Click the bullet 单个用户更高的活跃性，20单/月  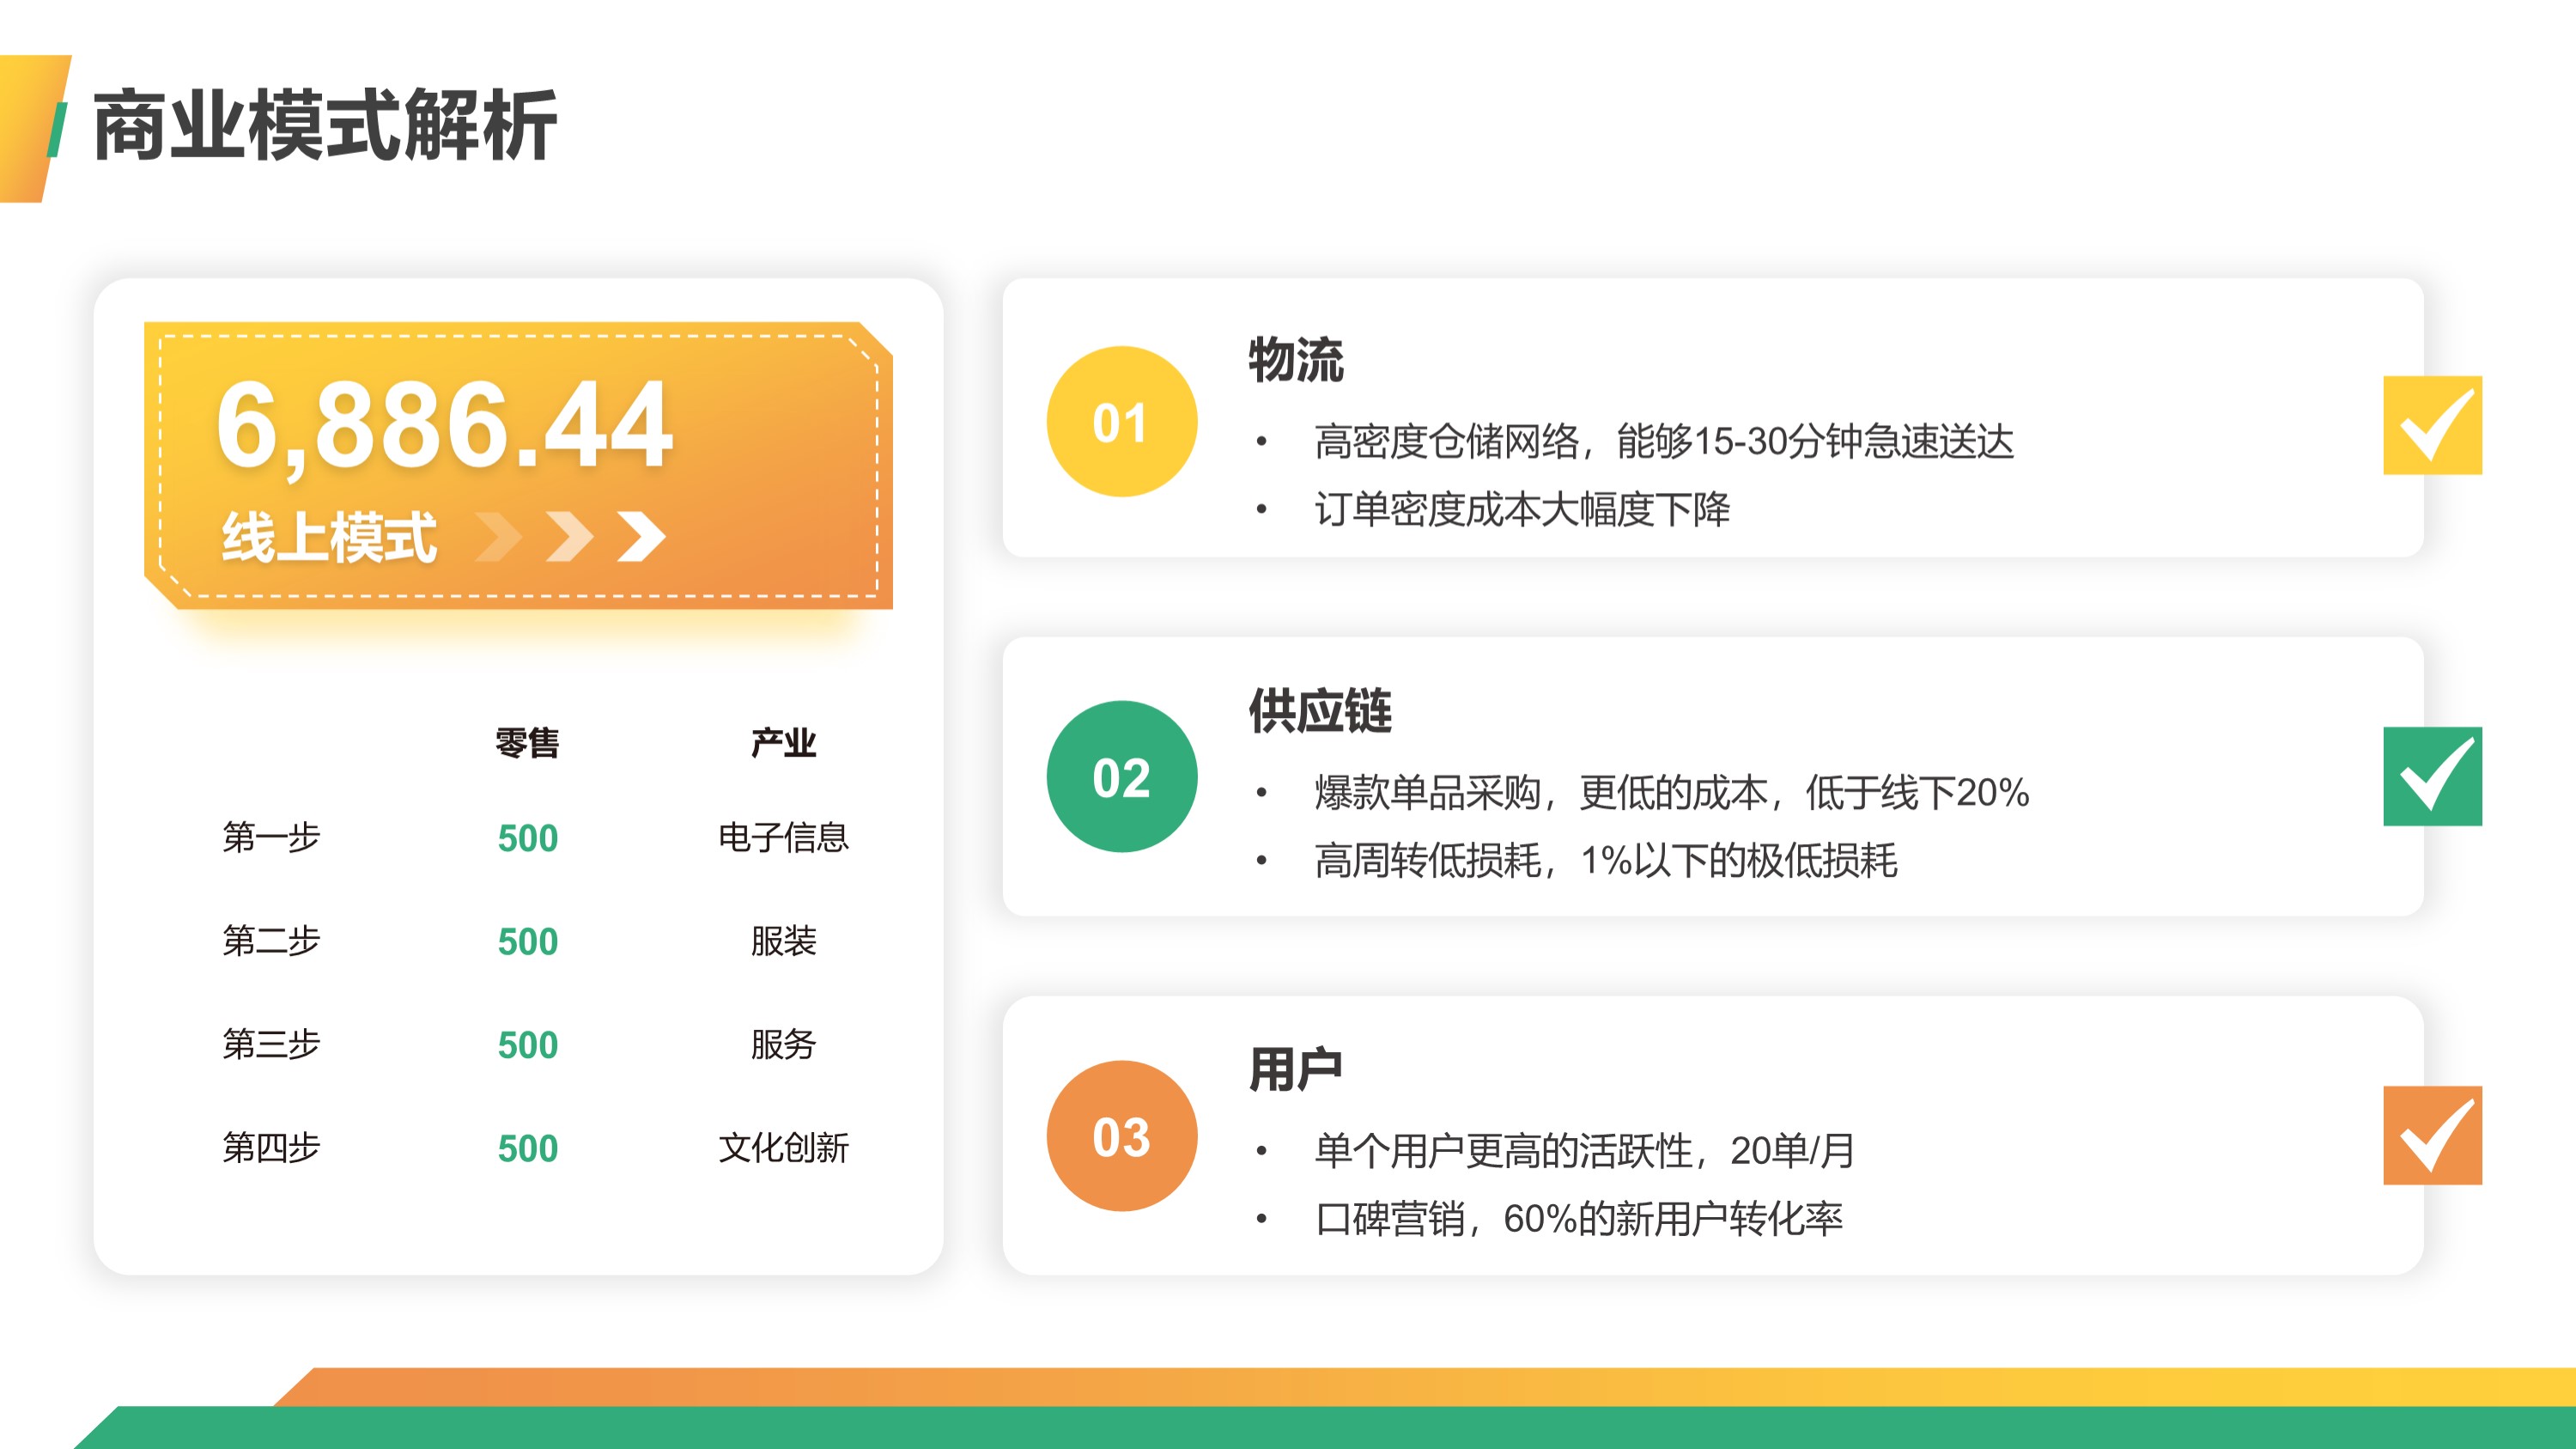point(1585,1151)
